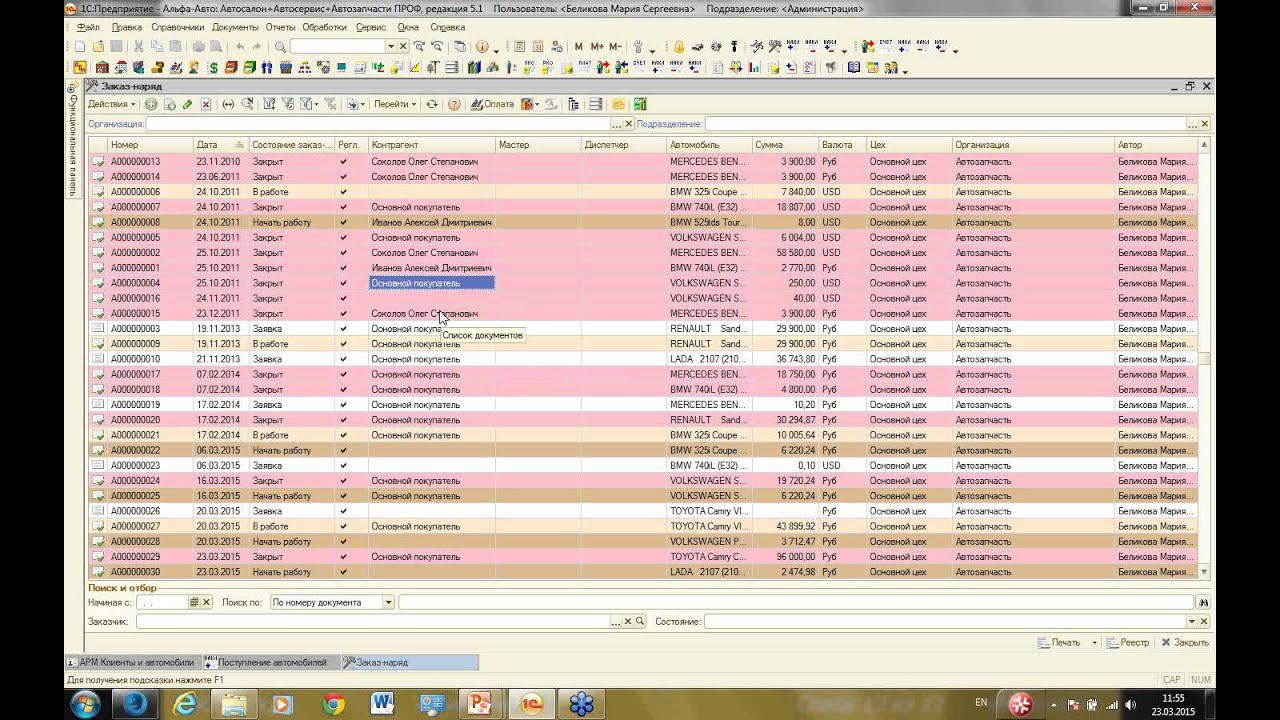Expand the top toolbar search field dropdown

tap(391, 47)
